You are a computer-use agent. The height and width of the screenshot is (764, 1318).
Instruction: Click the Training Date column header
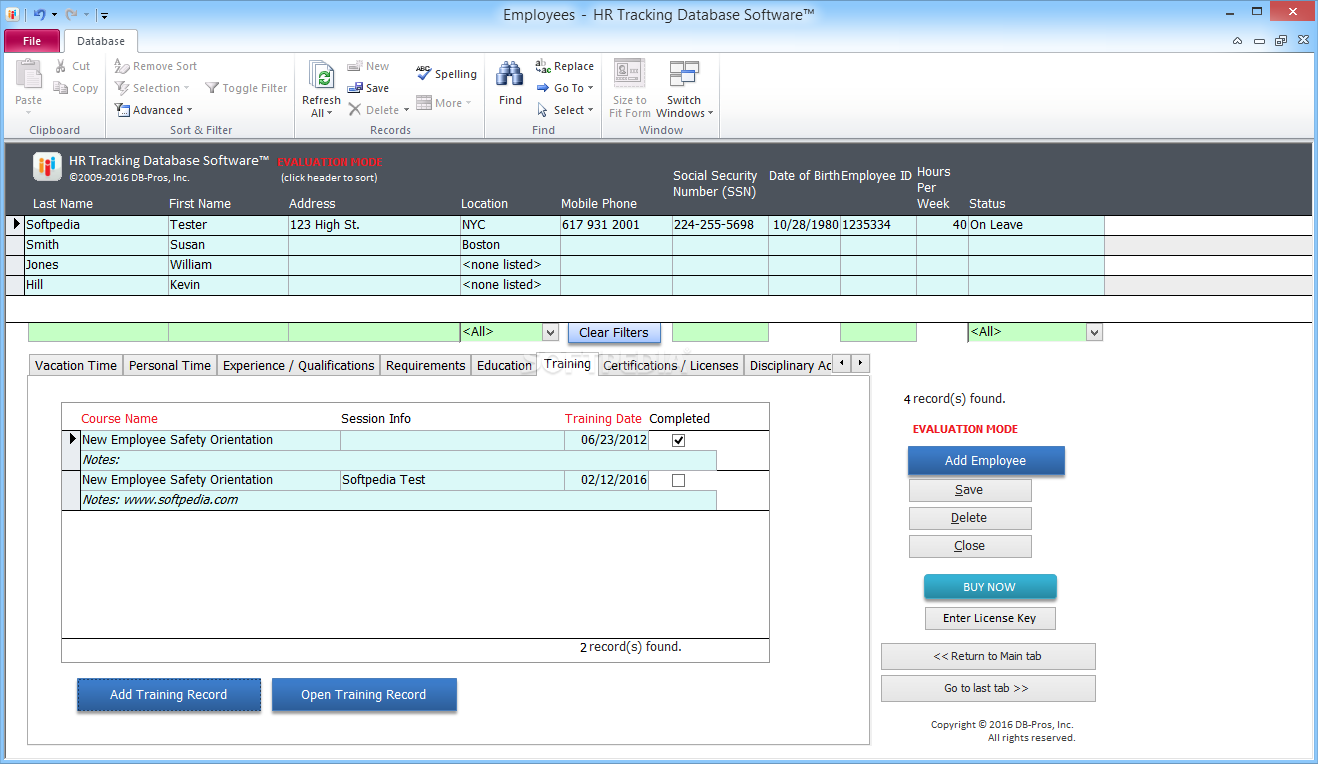[603, 419]
